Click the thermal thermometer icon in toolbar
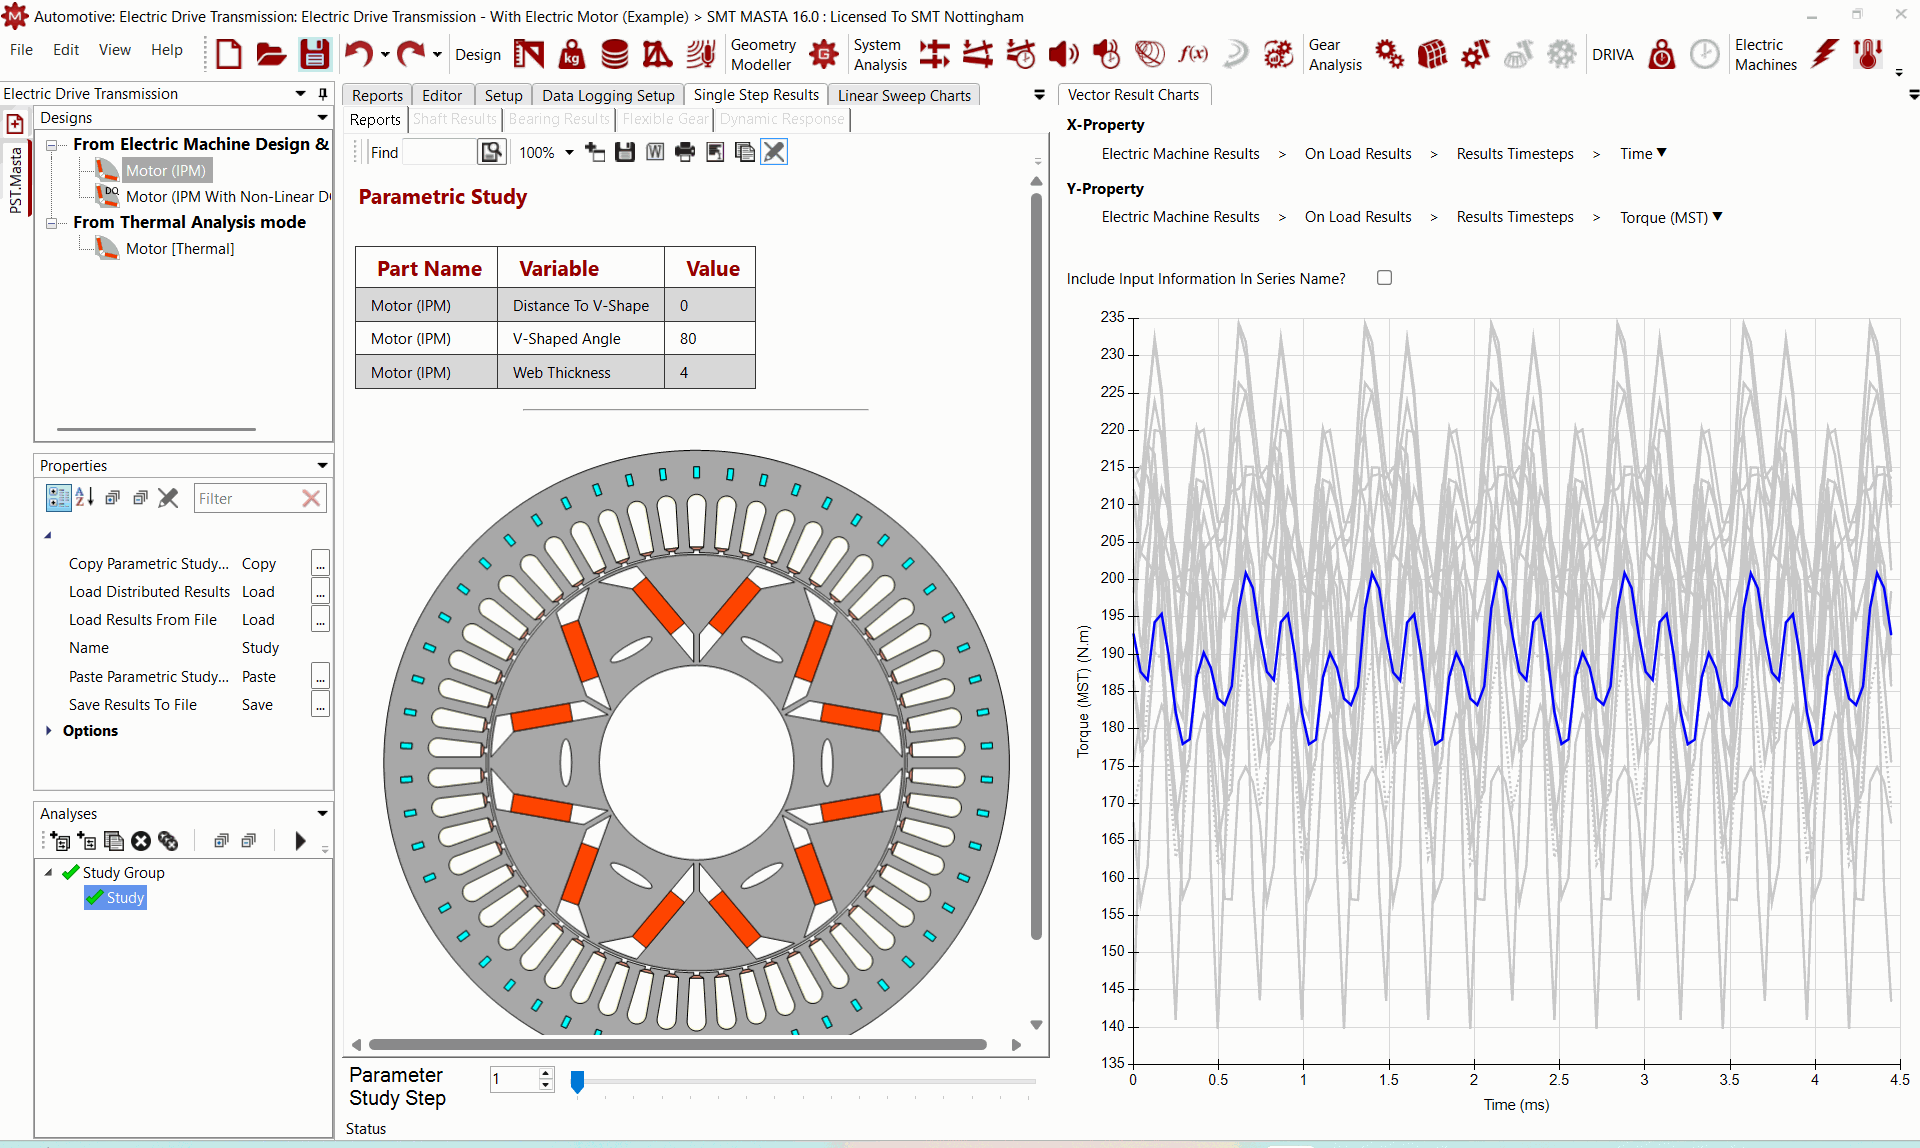This screenshot has height=1148, width=1920. [1868, 54]
